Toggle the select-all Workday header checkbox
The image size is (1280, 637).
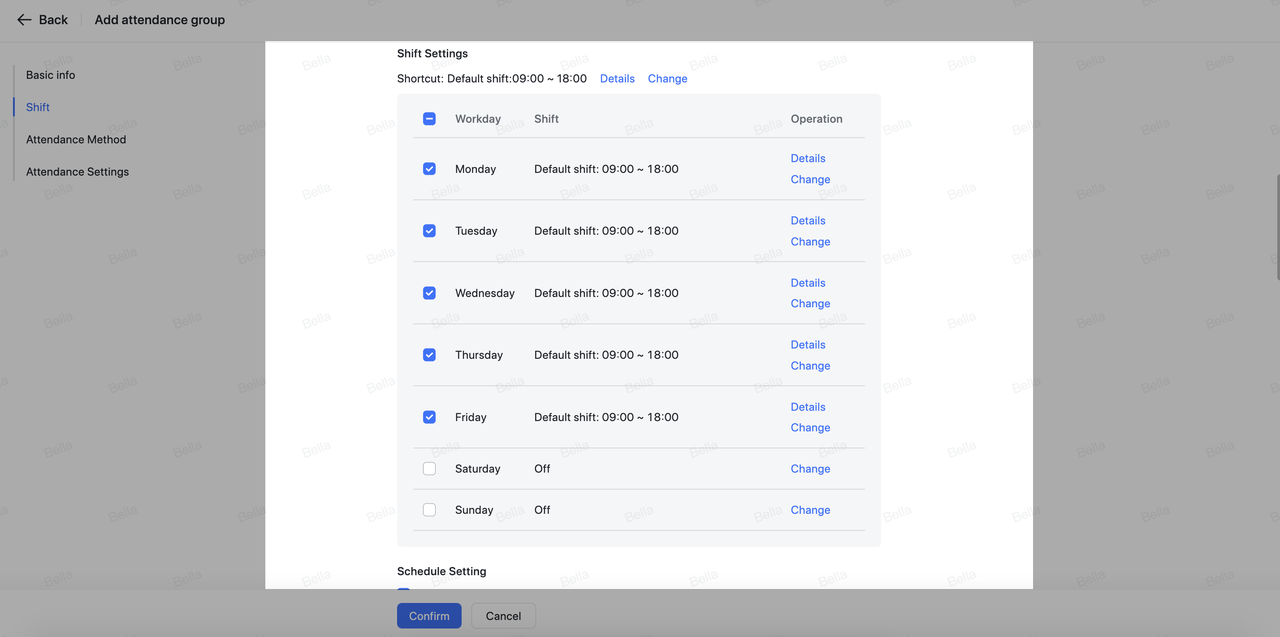(429, 119)
